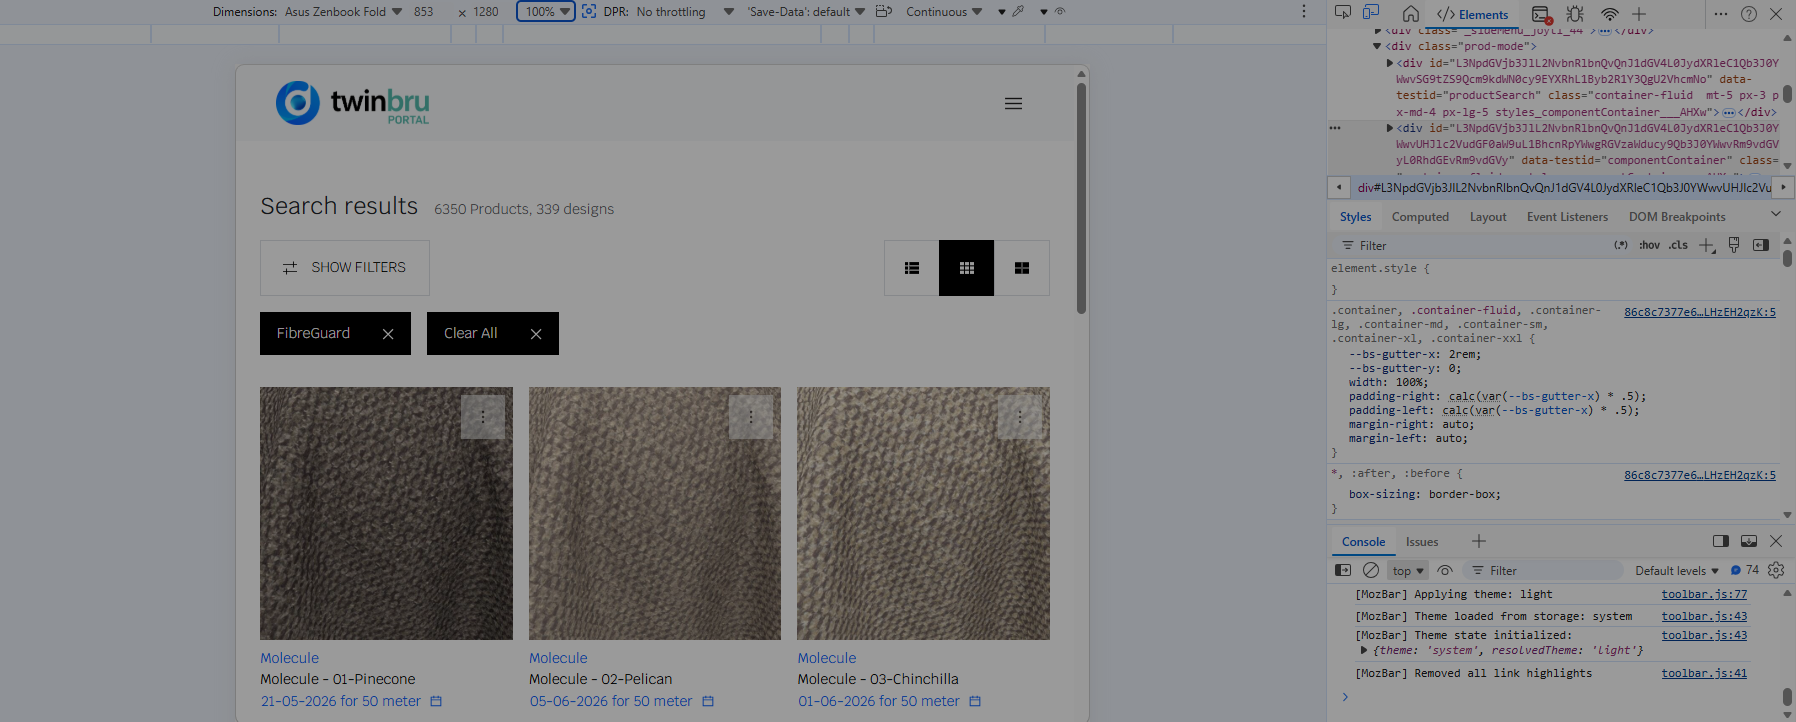Screen dimensions: 1796x722
Task: Switch to the Layout tab
Action: pyautogui.click(x=1488, y=217)
